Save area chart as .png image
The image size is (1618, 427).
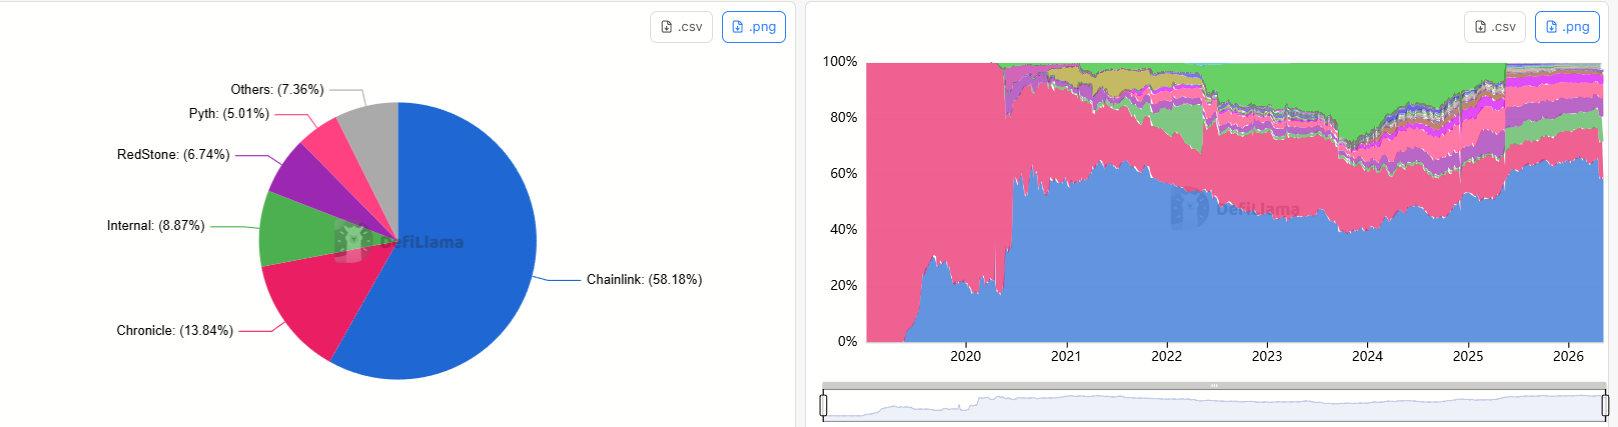[x=1568, y=27]
